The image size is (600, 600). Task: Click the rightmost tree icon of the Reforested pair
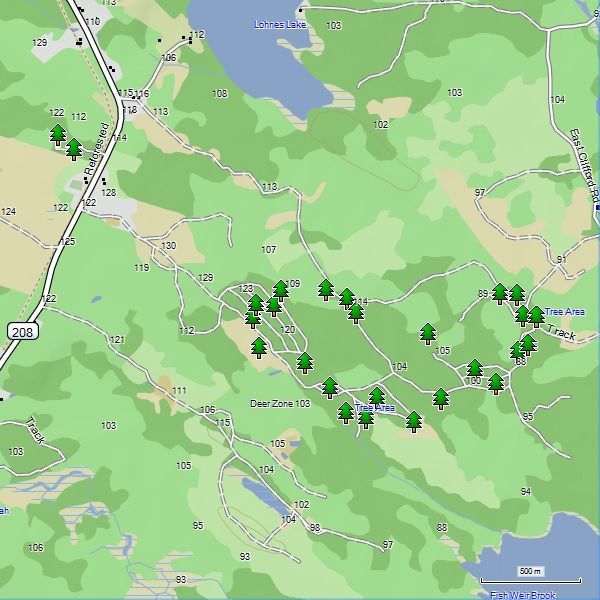coord(74,149)
